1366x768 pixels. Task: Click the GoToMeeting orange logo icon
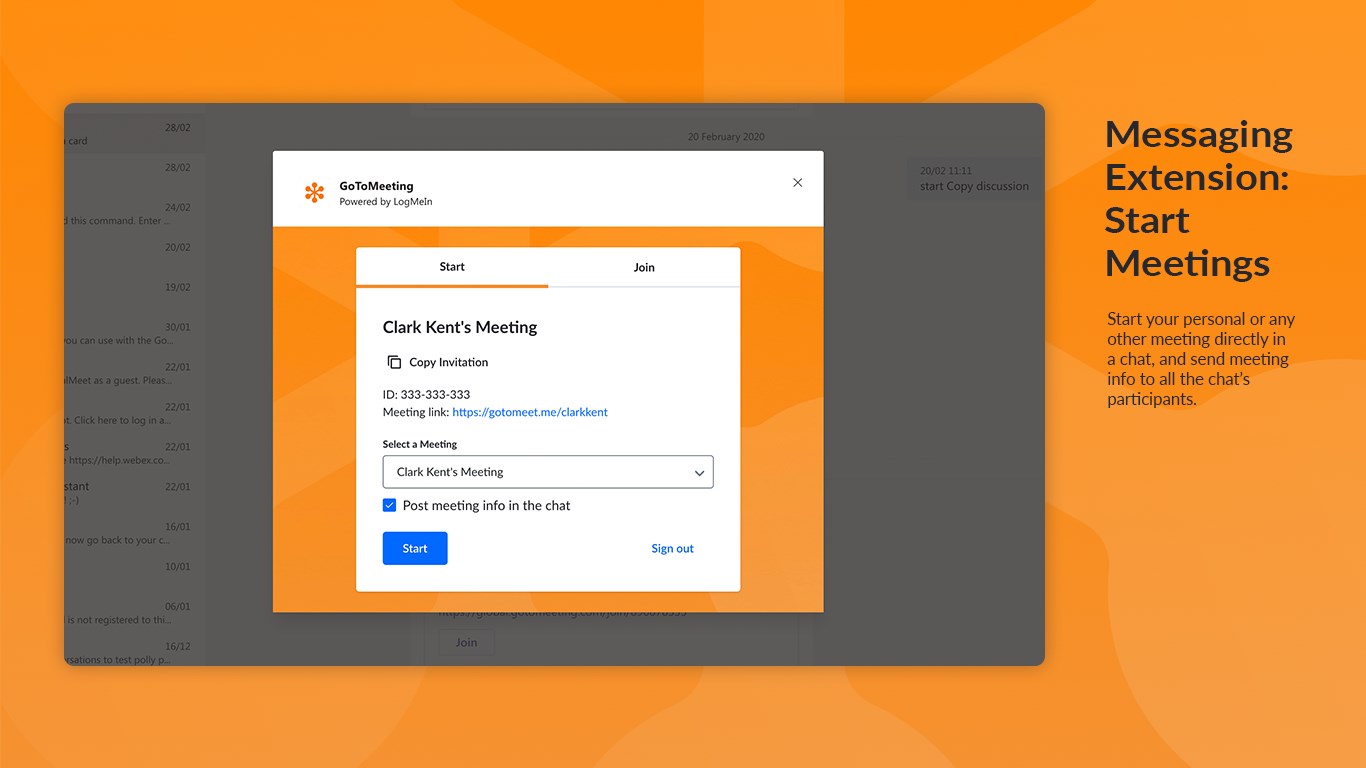tap(314, 193)
